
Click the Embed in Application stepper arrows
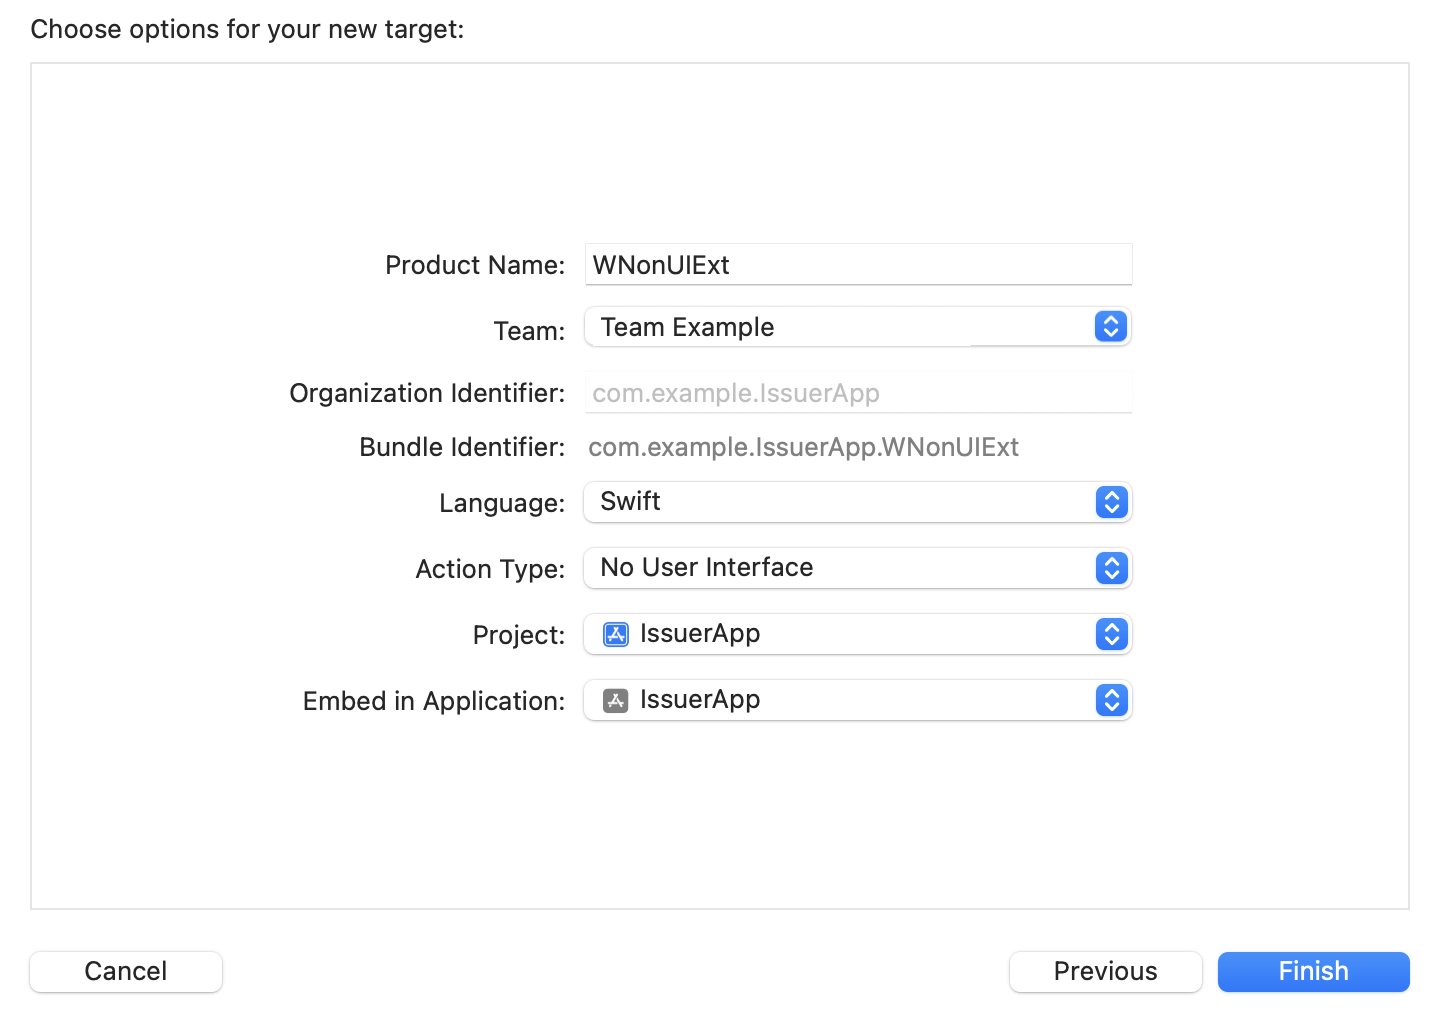1111,700
